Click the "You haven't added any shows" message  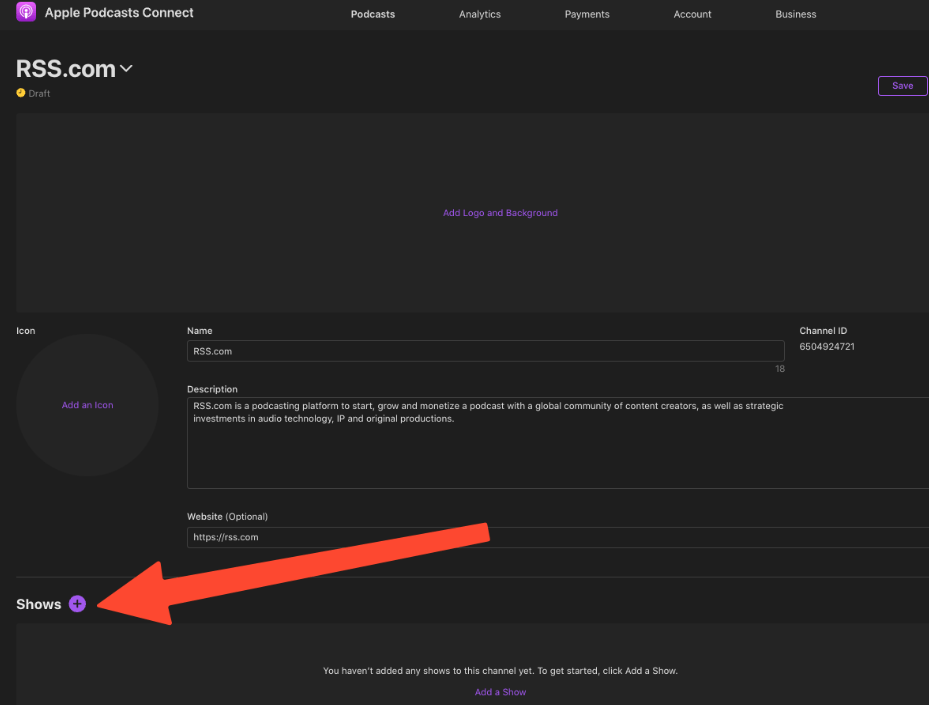pyautogui.click(x=500, y=671)
